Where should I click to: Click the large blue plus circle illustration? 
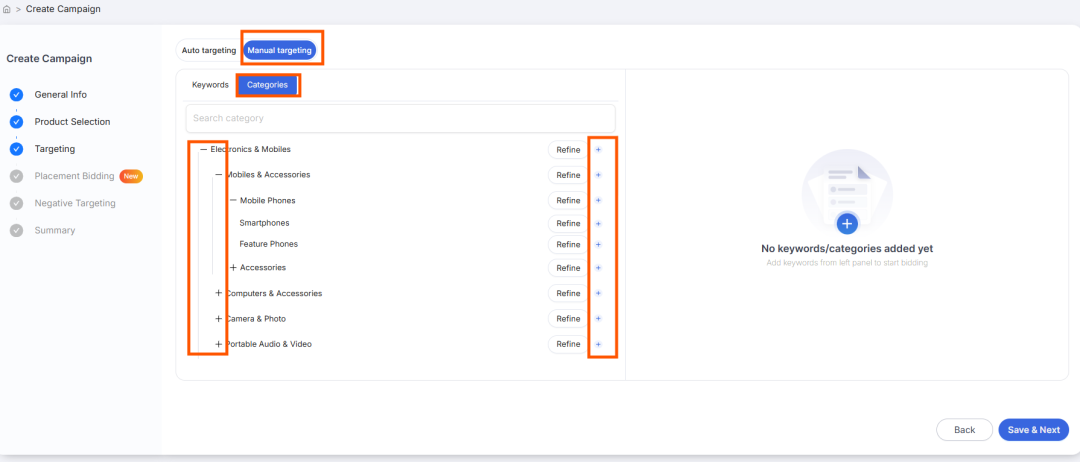tap(847, 224)
